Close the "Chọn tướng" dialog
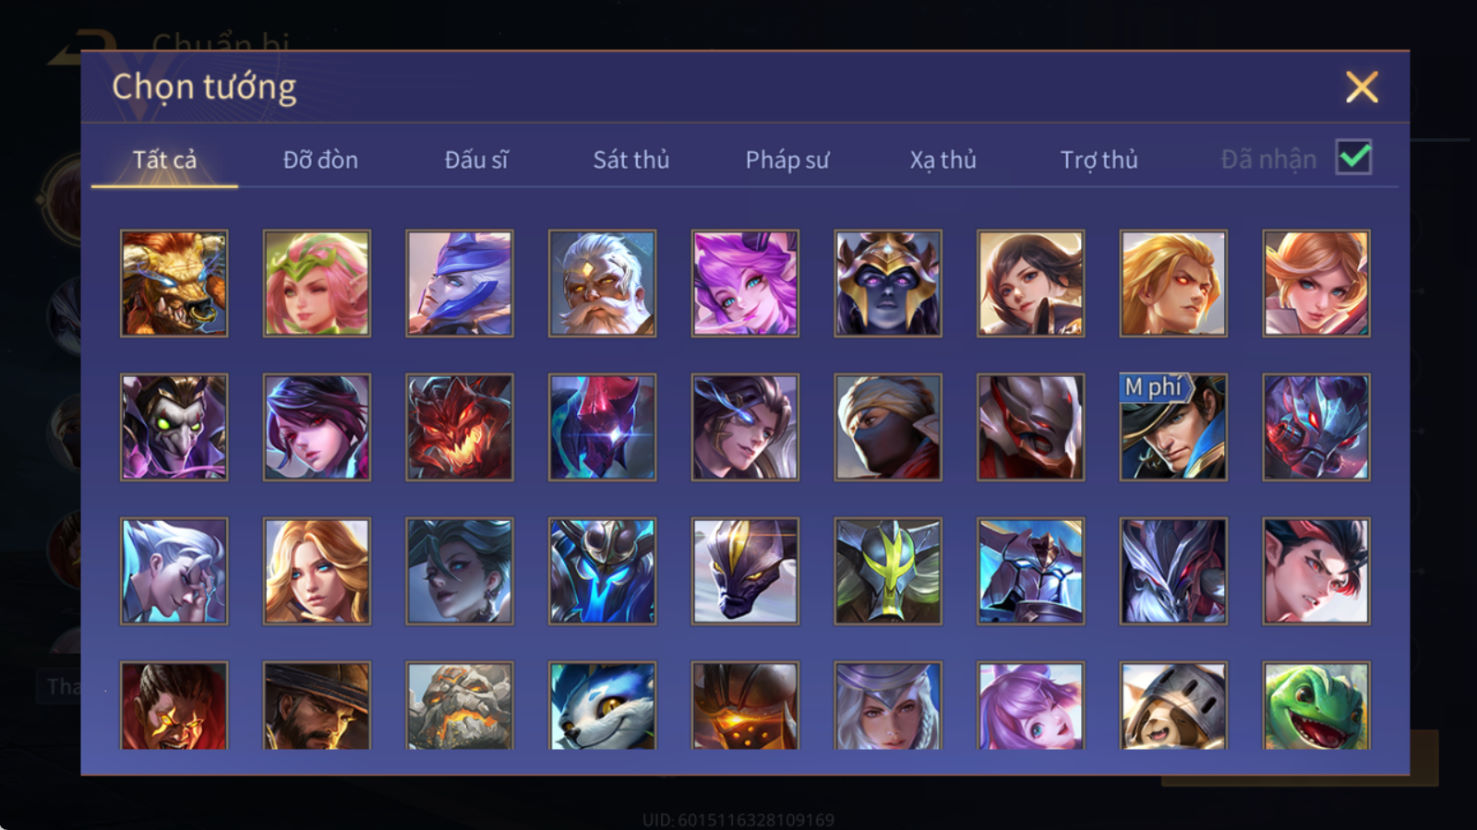 pyautogui.click(x=1361, y=87)
